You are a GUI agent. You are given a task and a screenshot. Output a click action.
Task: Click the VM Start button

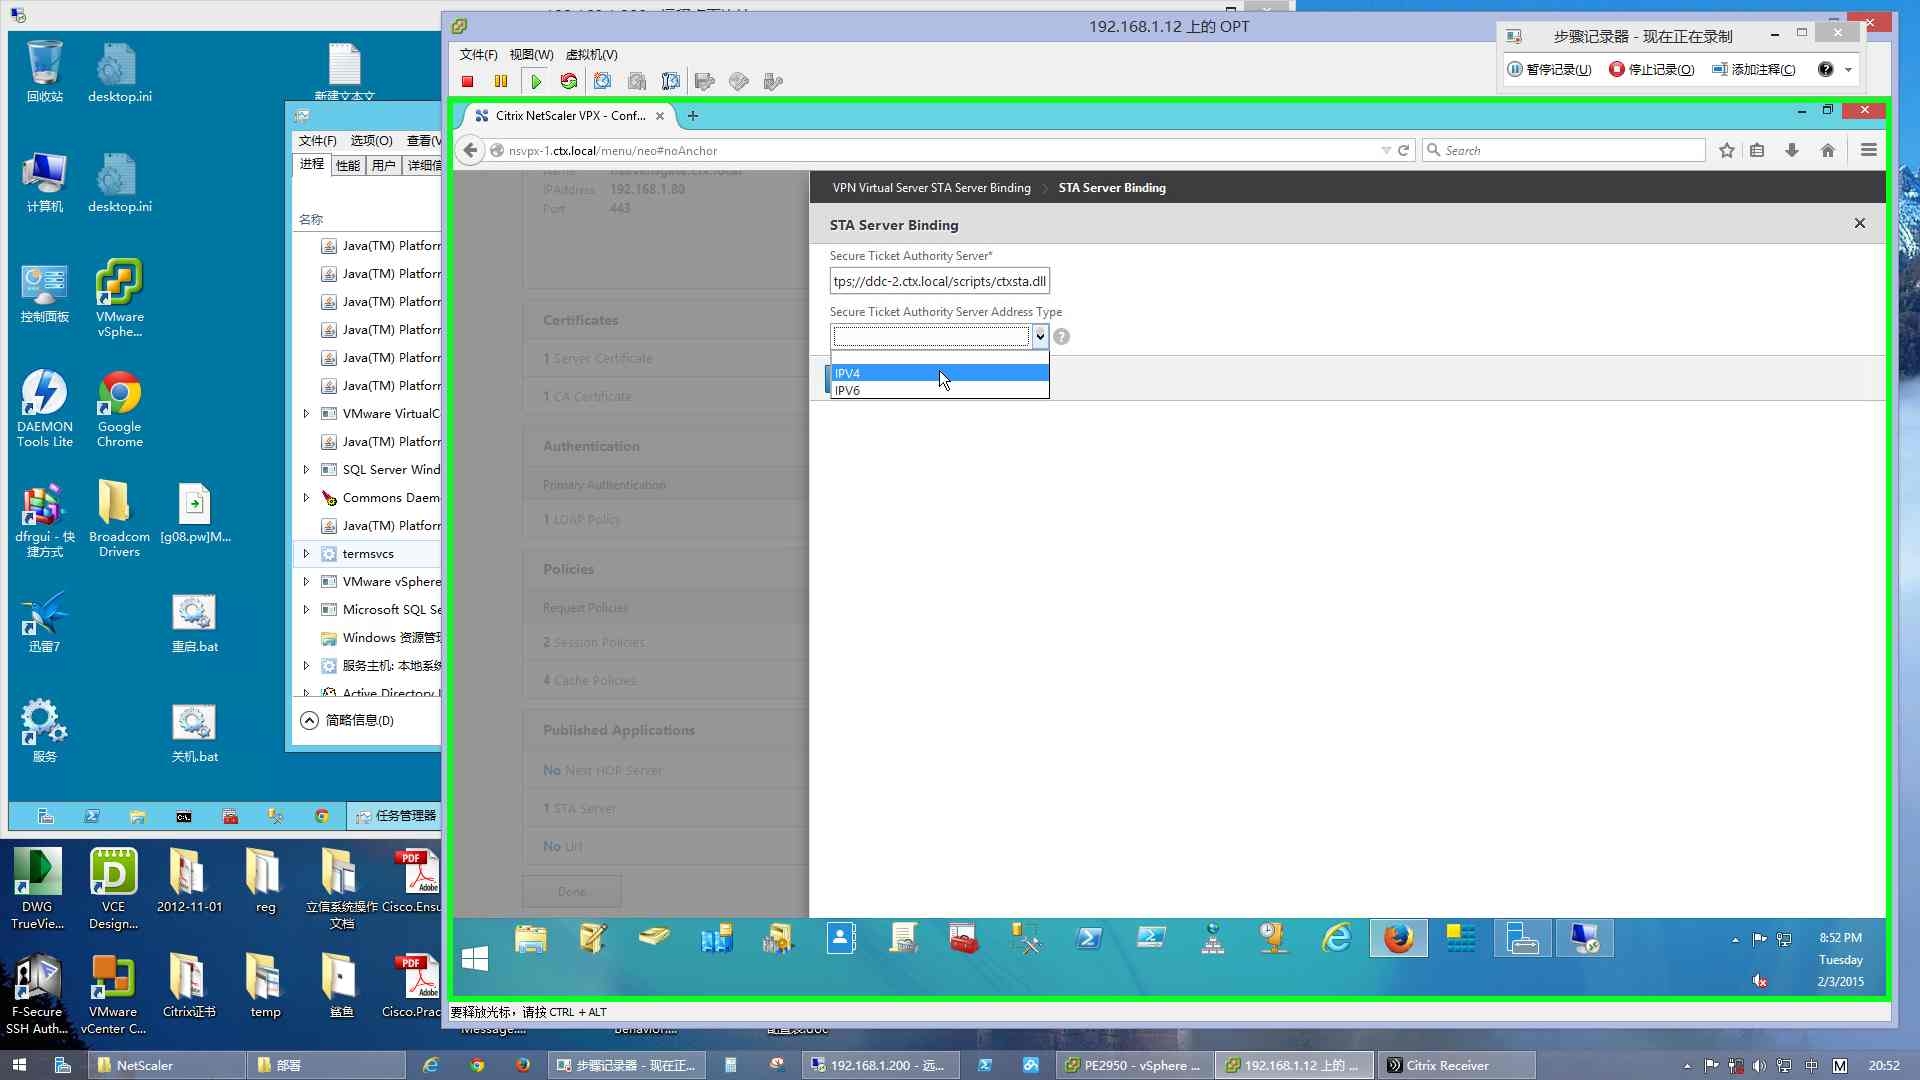point(475,959)
